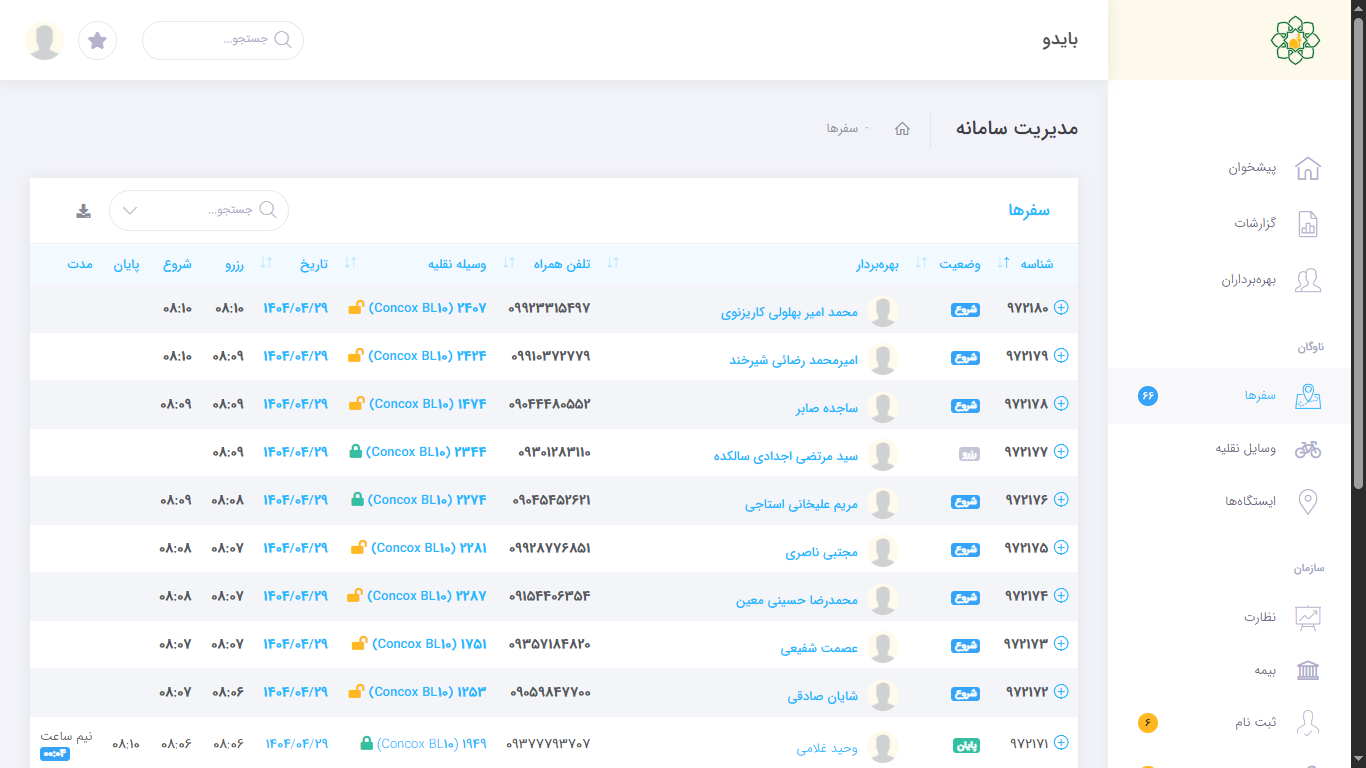
Task: Click the unlocked padlock icon for vehicle 2407
Action: pyautogui.click(x=355, y=308)
